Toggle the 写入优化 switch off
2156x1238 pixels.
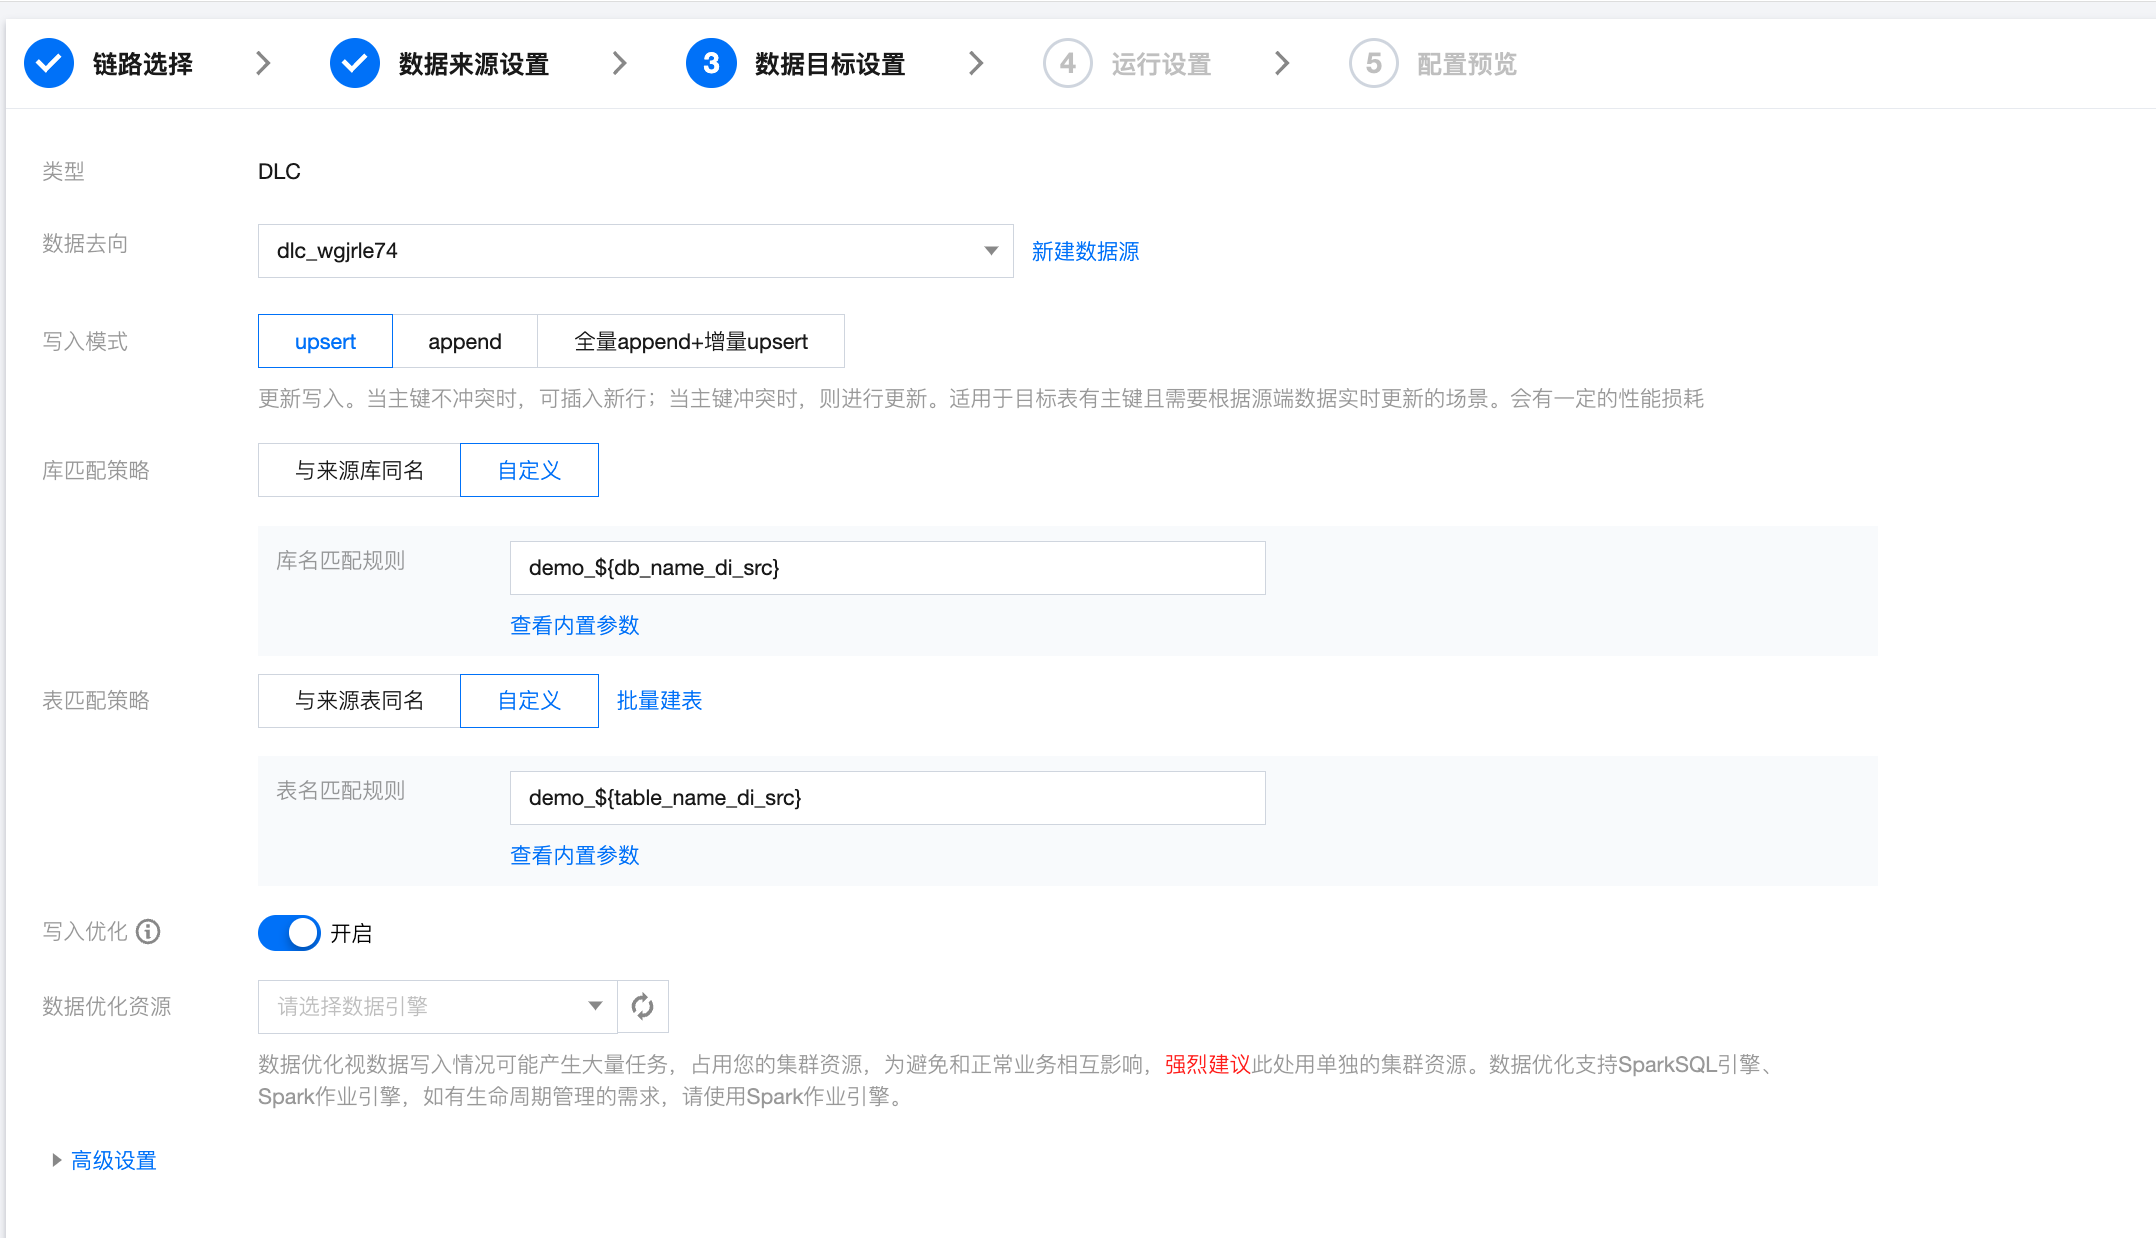(x=289, y=933)
